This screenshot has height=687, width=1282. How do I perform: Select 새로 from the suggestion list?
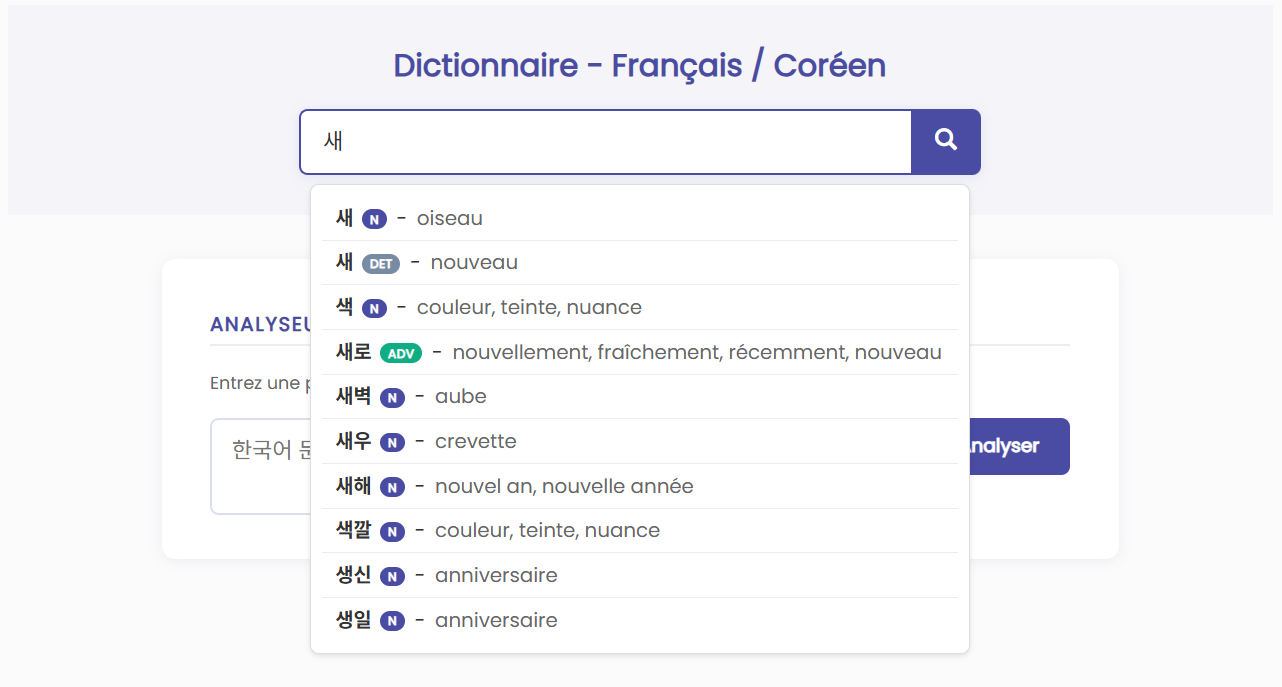pos(640,352)
